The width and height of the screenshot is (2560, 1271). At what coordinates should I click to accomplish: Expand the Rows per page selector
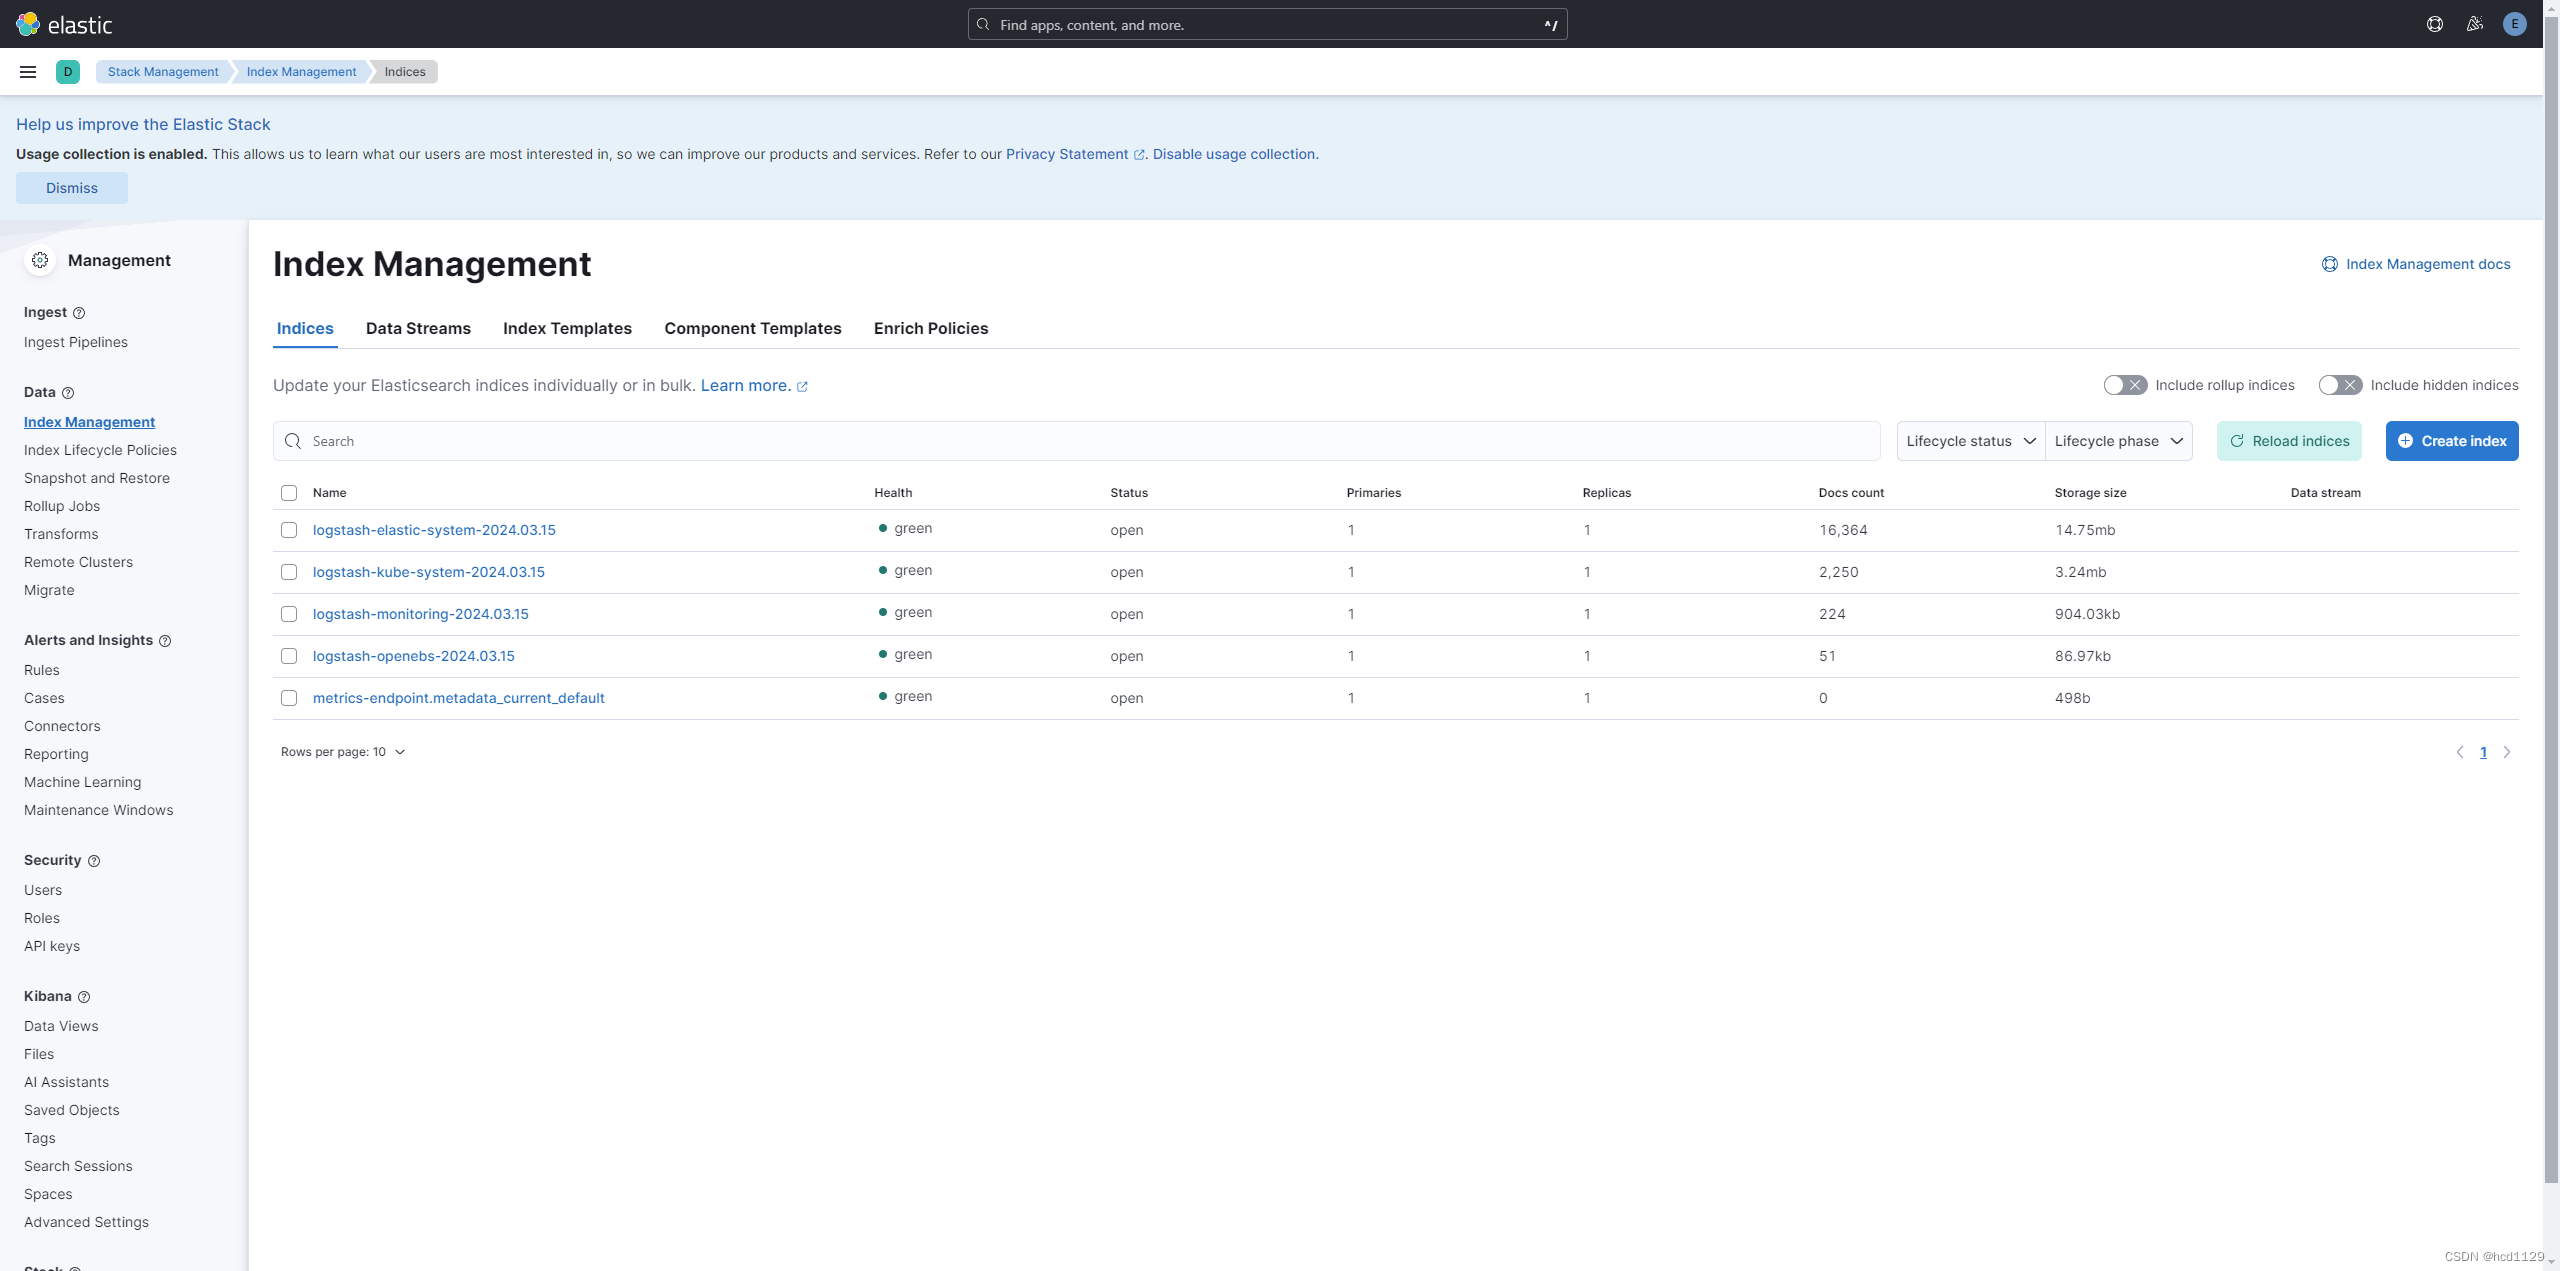(343, 751)
